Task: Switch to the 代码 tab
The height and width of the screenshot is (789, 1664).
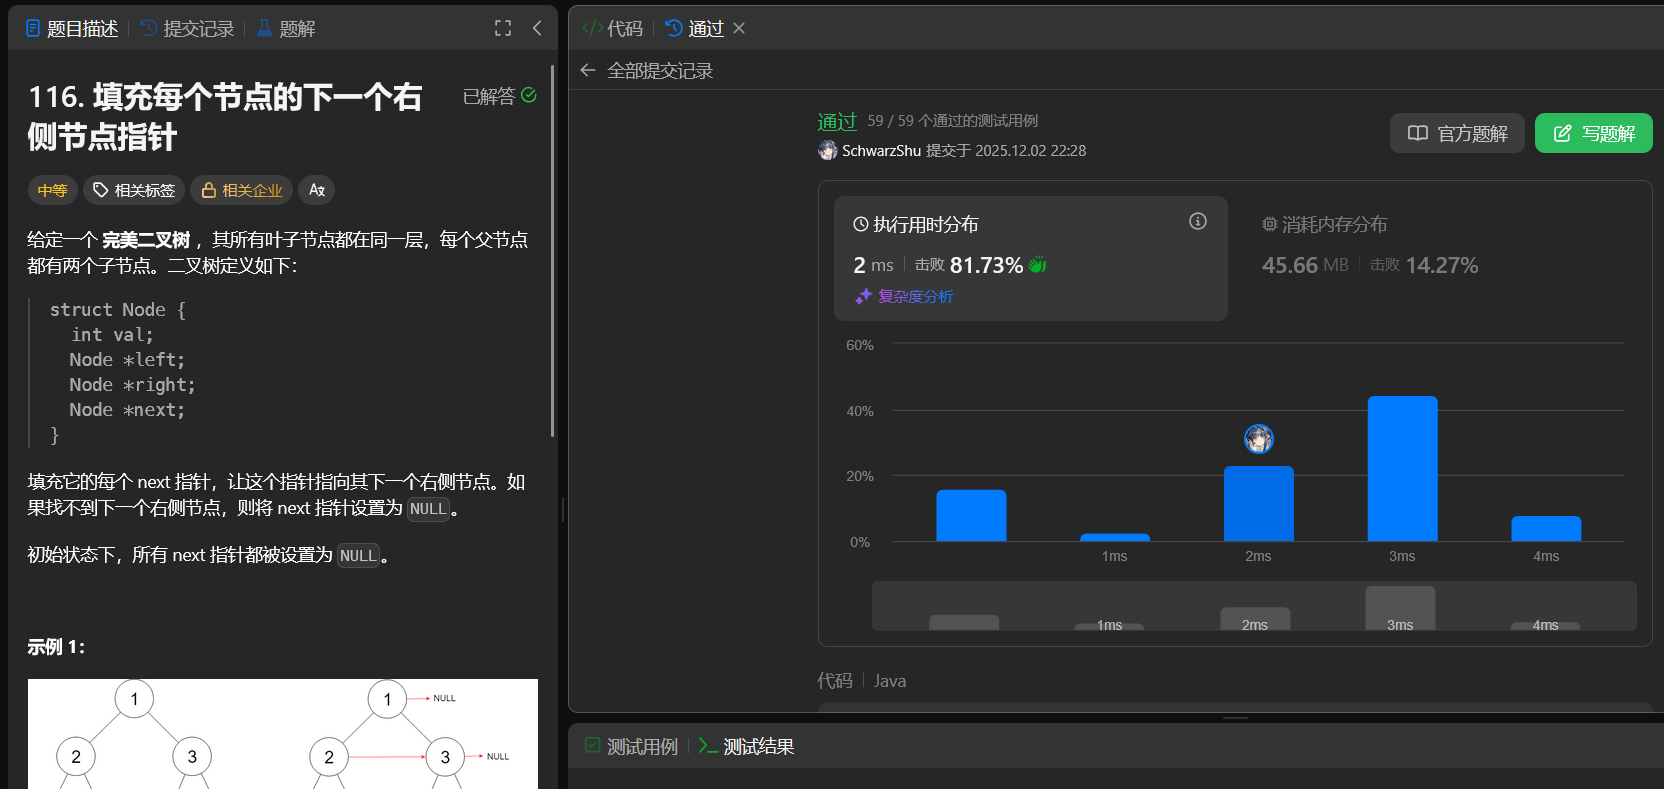Action: 613,28
